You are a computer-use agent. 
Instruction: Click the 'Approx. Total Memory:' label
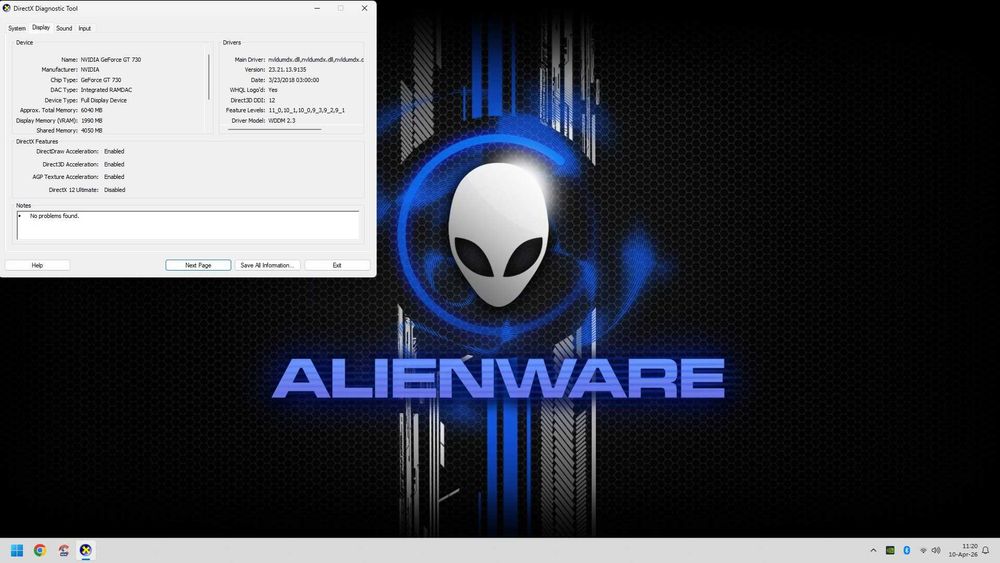[48, 110]
